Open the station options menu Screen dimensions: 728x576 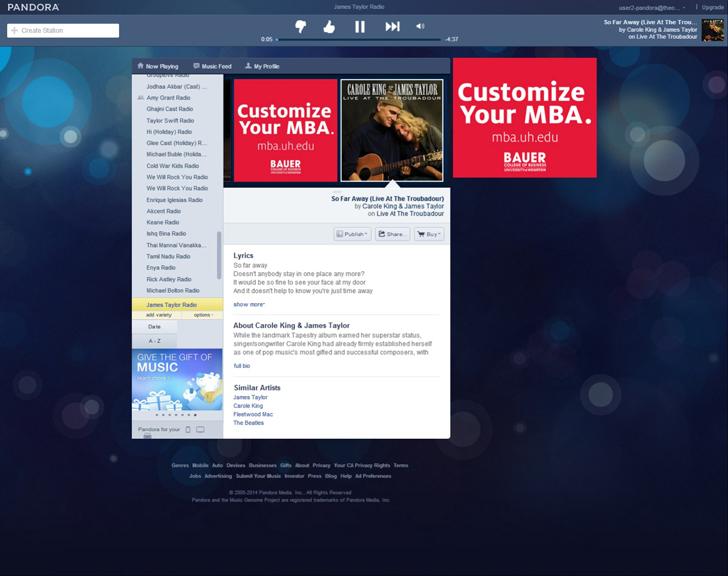tap(203, 315)
